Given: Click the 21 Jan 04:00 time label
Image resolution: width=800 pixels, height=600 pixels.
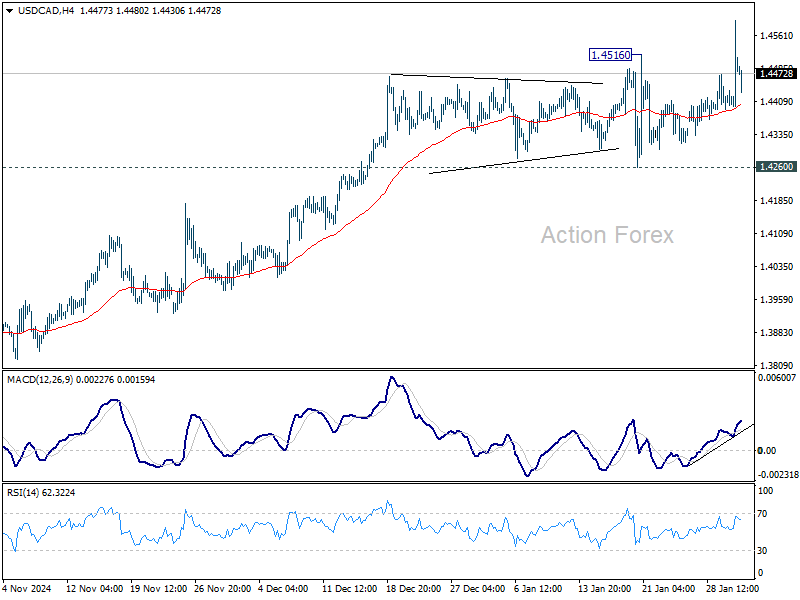Looking at the screenshot, I should (668, 588).
